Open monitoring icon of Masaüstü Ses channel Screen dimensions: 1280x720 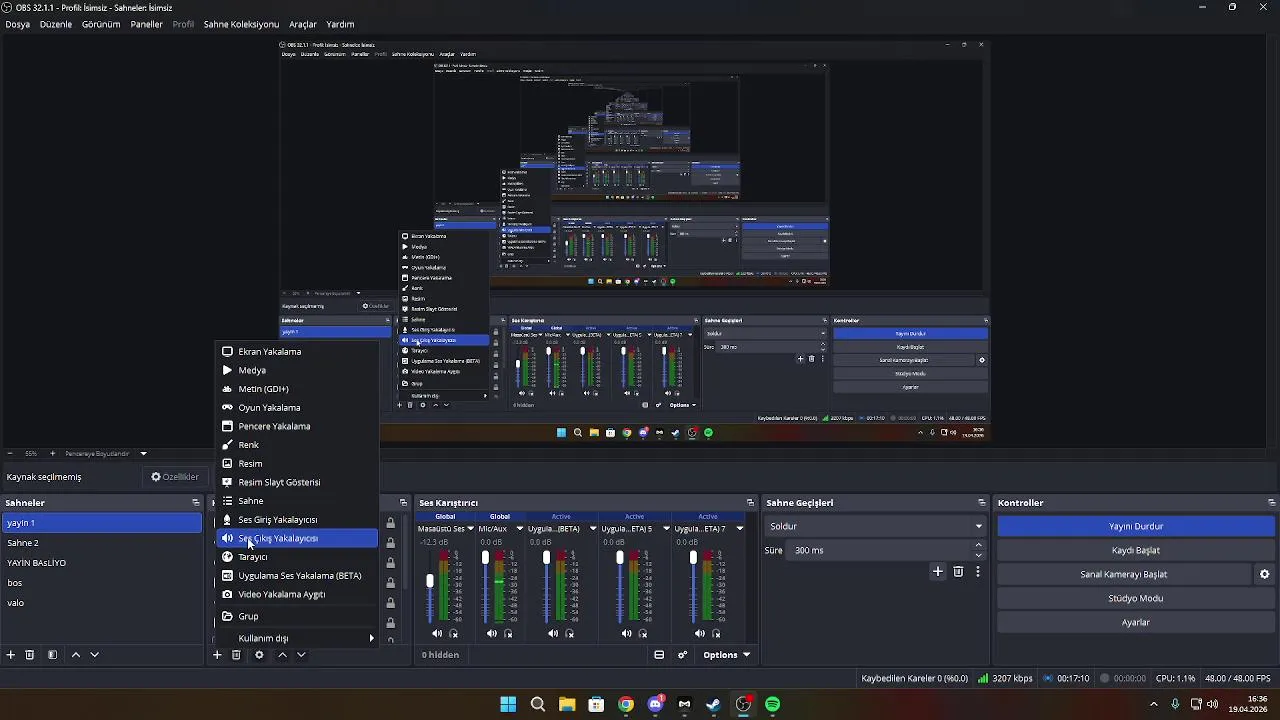(454, 633)
